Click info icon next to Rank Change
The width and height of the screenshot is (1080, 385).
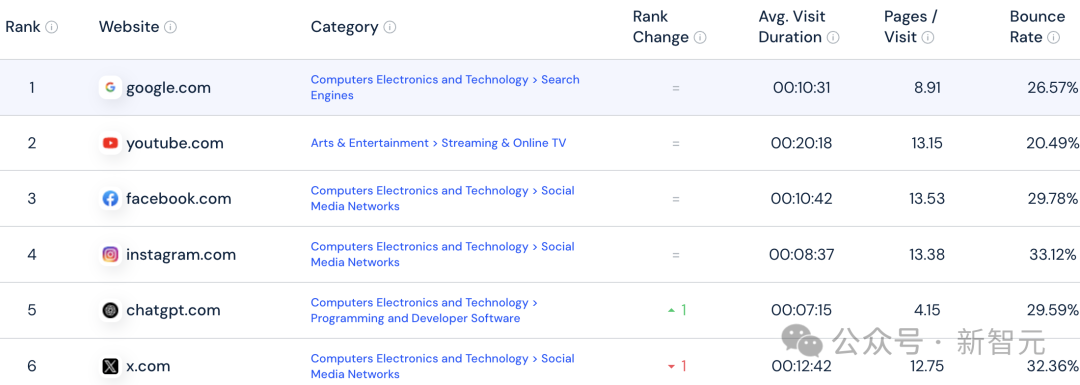(700, 38)
